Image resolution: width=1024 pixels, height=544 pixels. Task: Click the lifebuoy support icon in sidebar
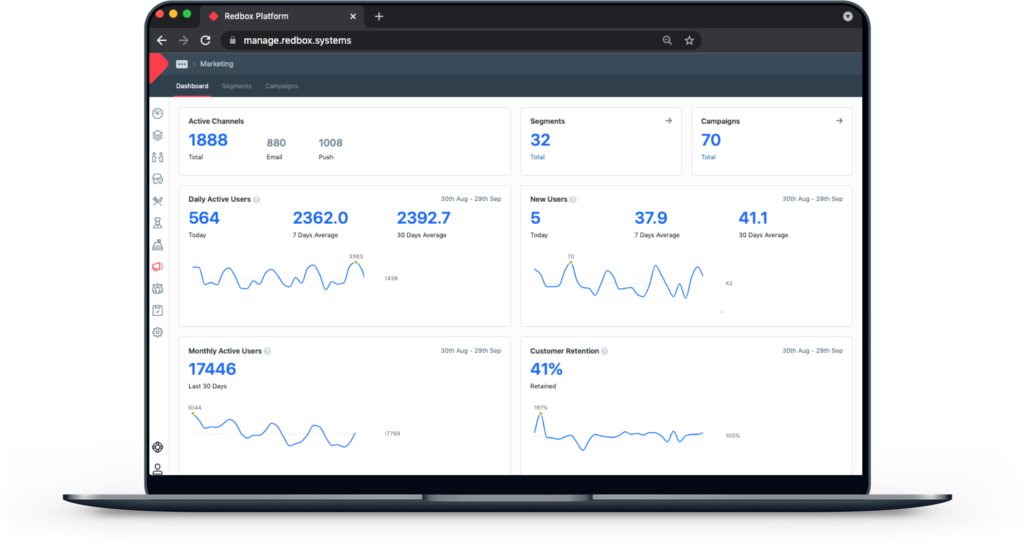157,447
